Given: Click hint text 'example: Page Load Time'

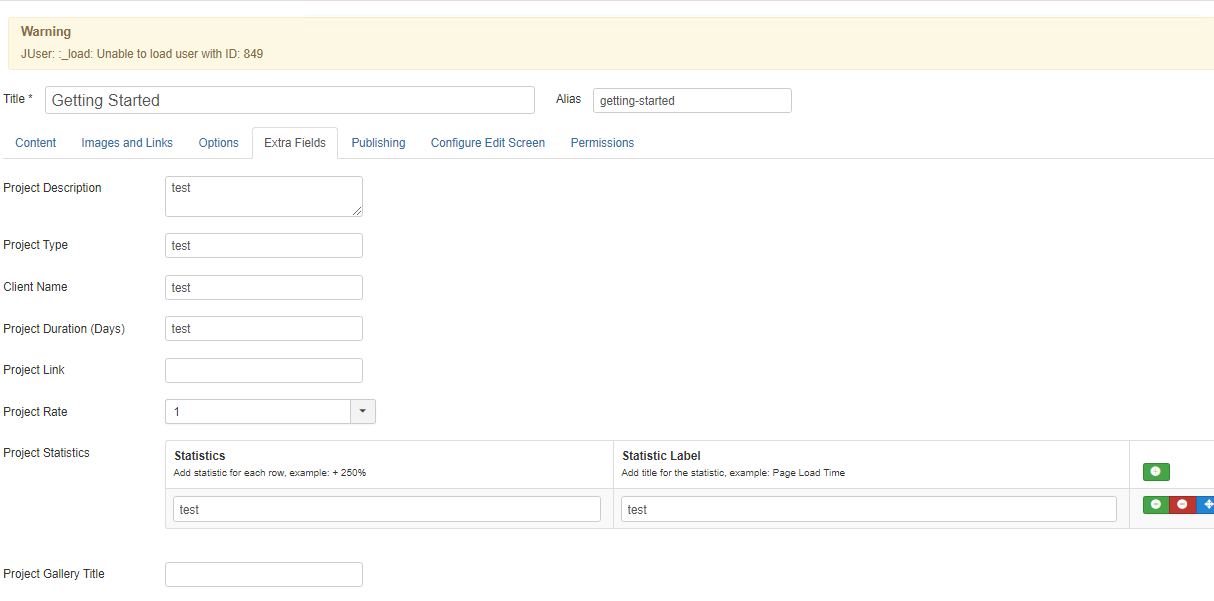Looking at the screenshot, I should coord(790,473).
